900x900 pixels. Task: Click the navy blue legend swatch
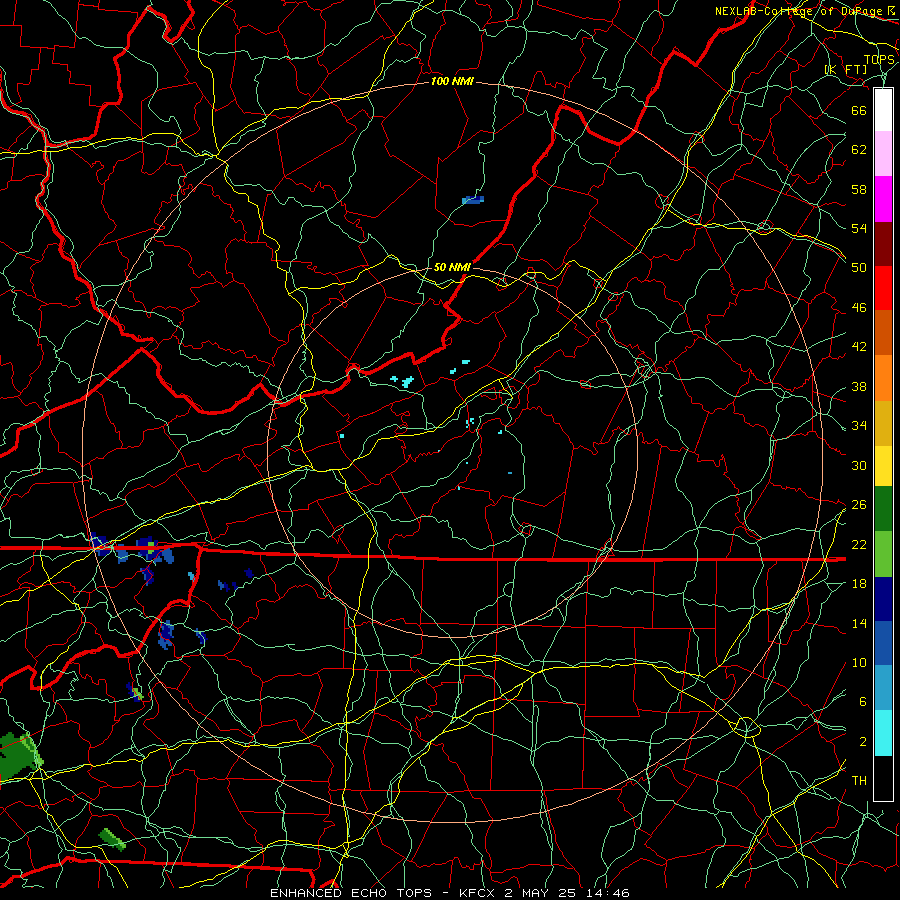[x=883, y=599]
